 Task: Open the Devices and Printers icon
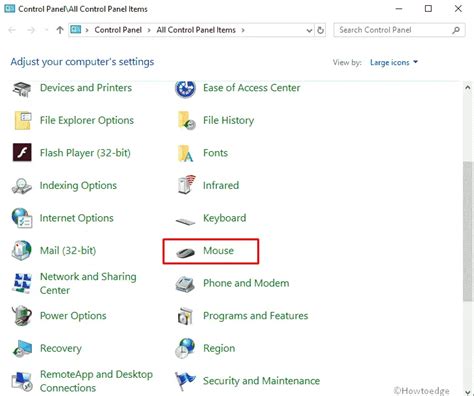[22, 89]
